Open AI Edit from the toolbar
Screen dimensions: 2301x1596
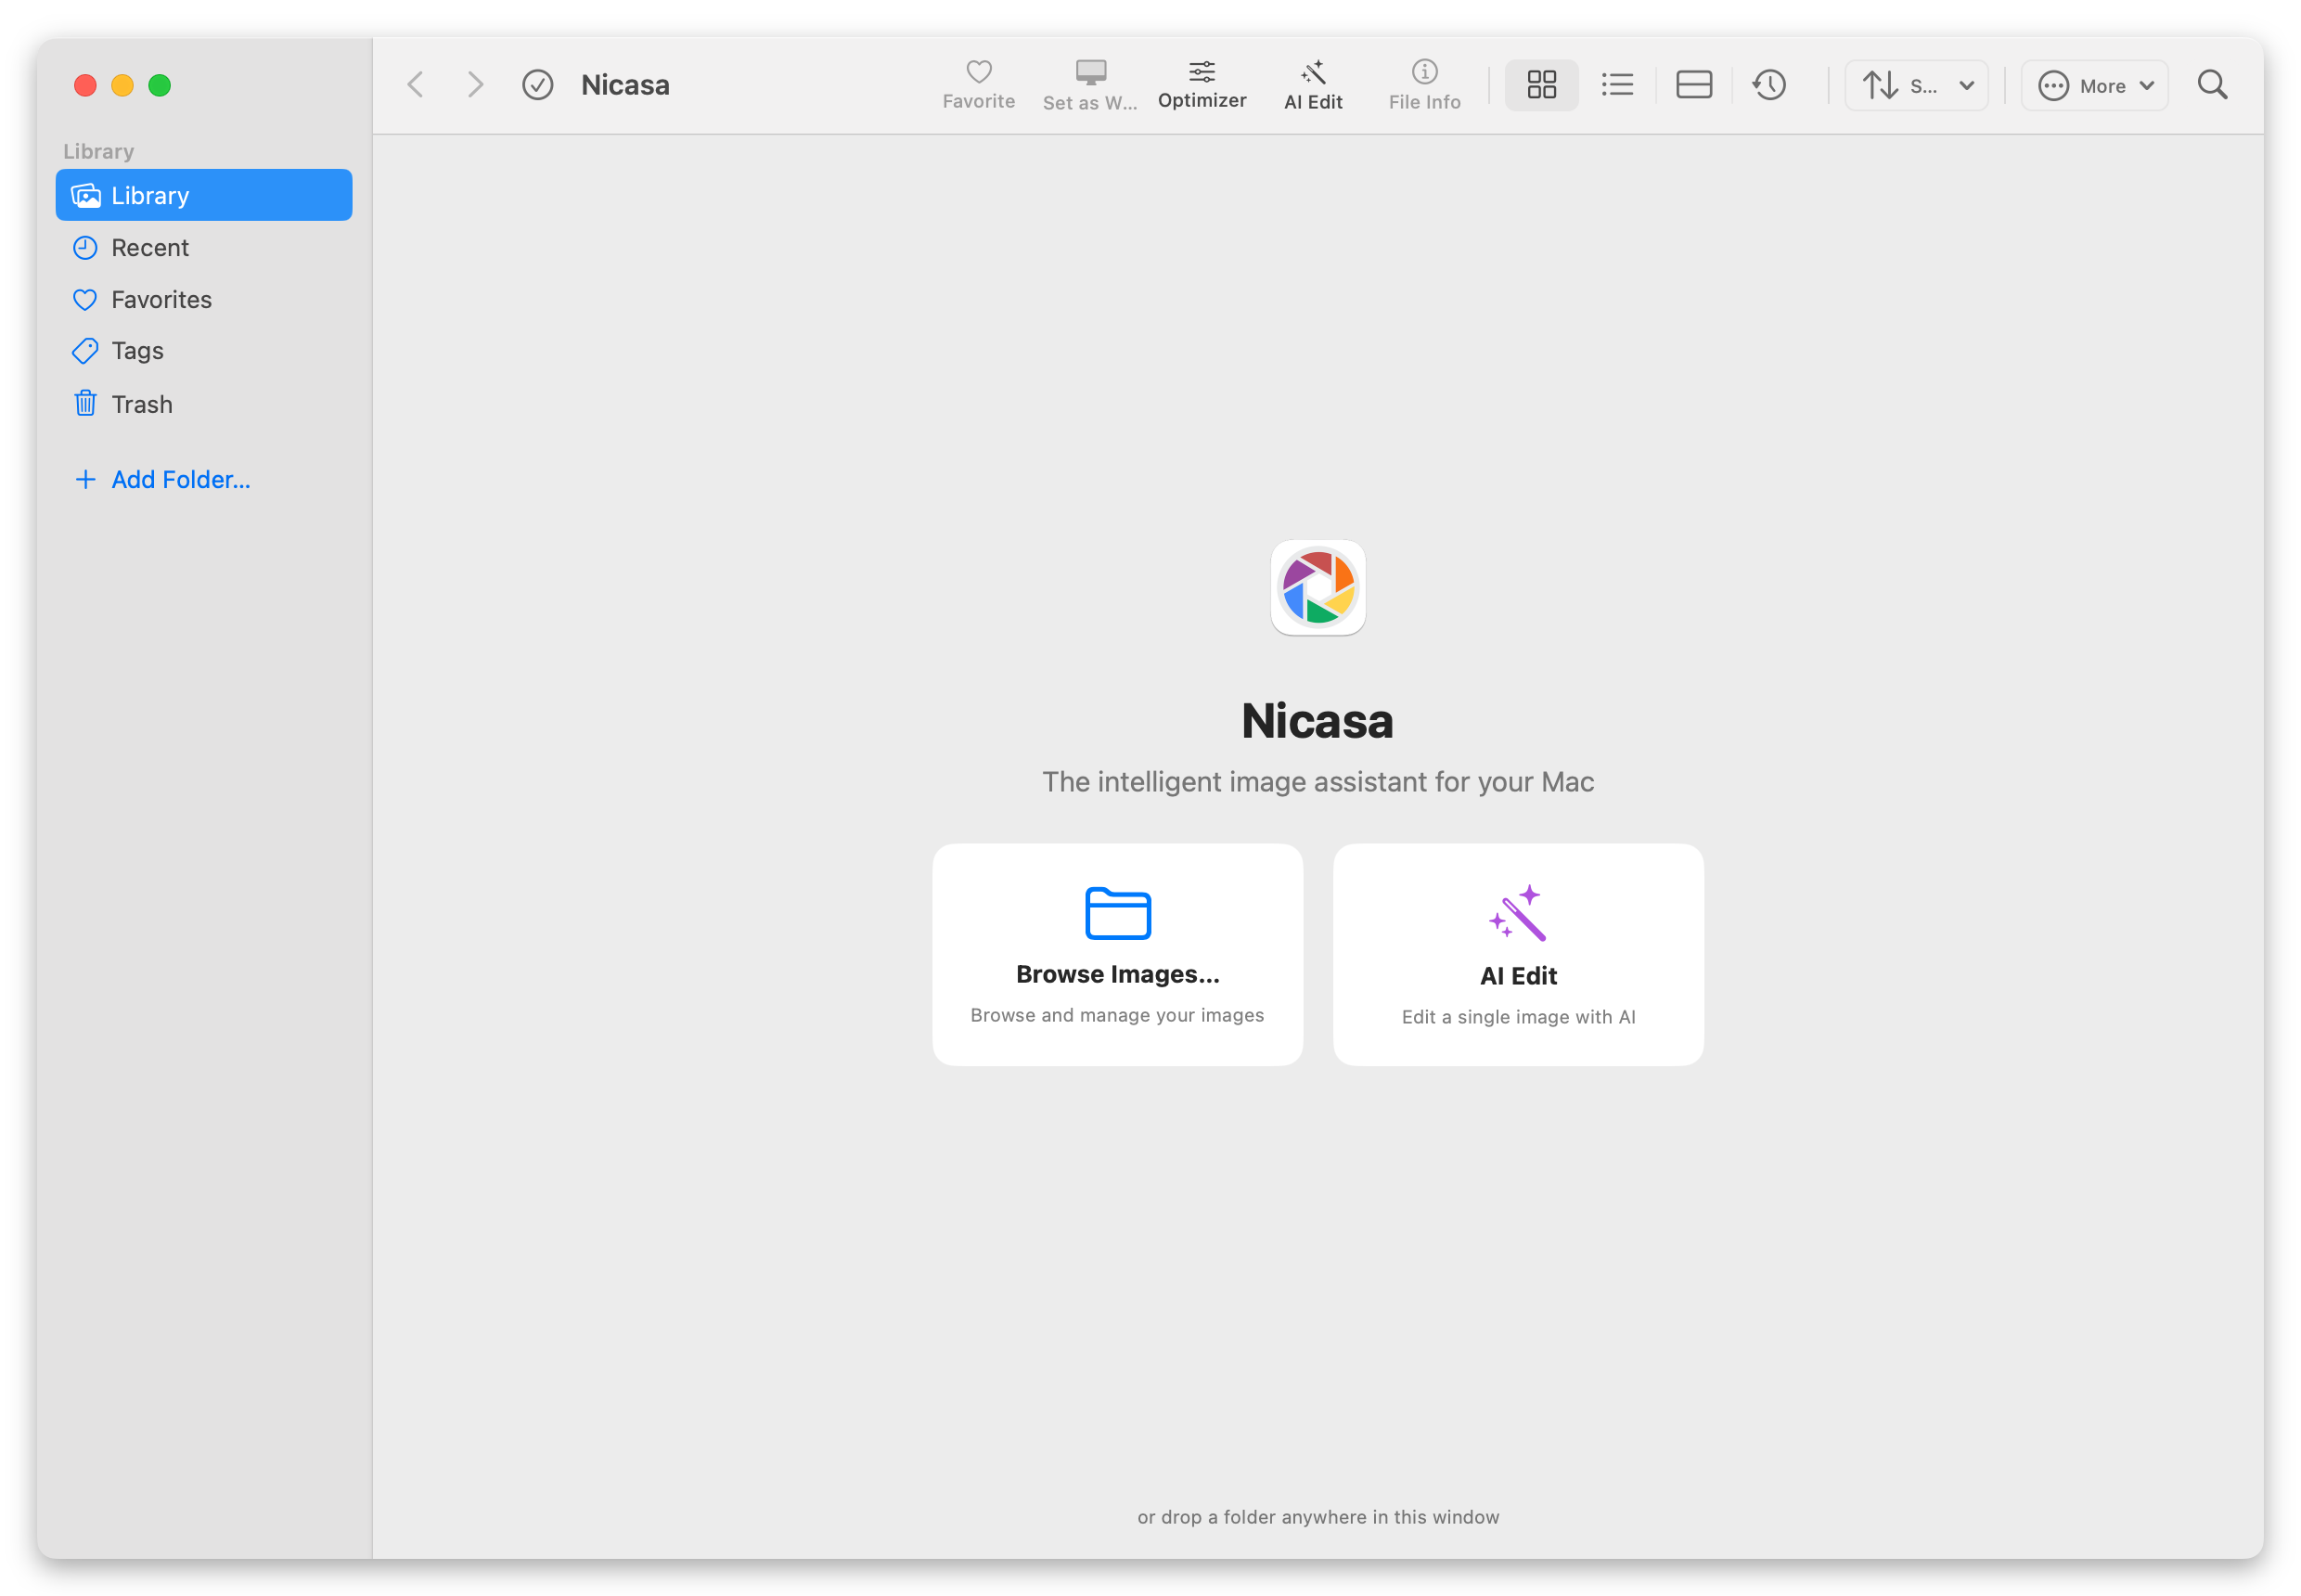1312,84
